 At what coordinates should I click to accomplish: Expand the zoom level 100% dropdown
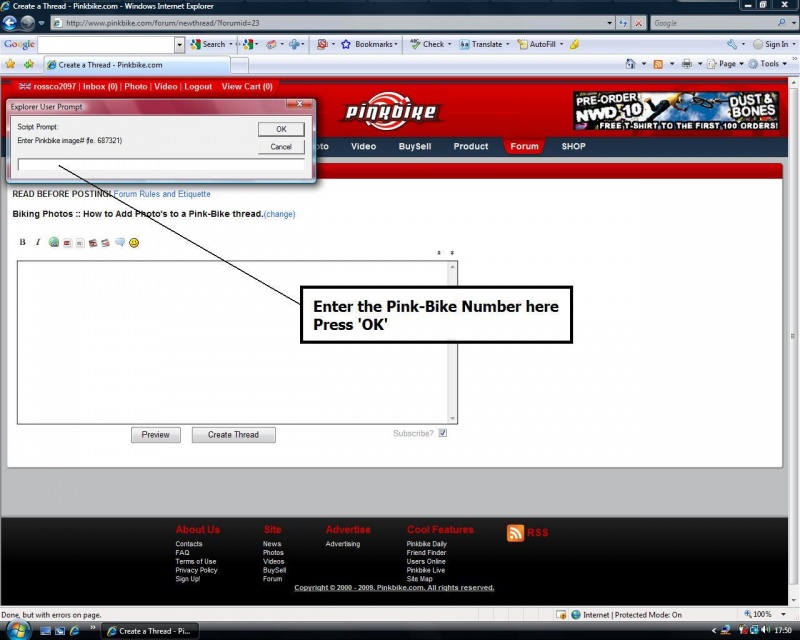[x=783, y=614]
